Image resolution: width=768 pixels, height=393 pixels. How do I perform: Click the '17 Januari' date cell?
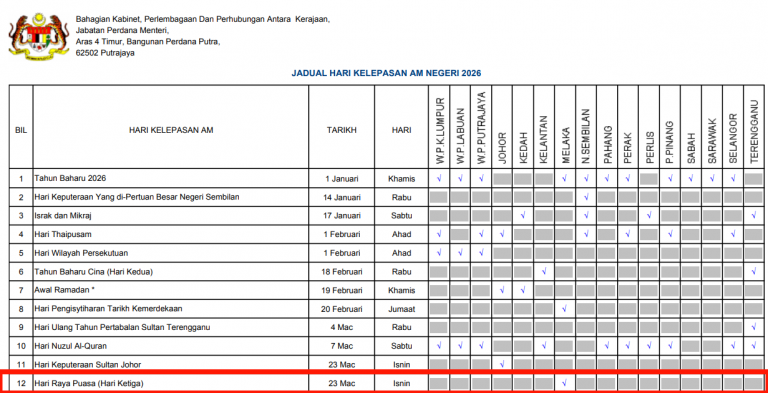[342, 216]
